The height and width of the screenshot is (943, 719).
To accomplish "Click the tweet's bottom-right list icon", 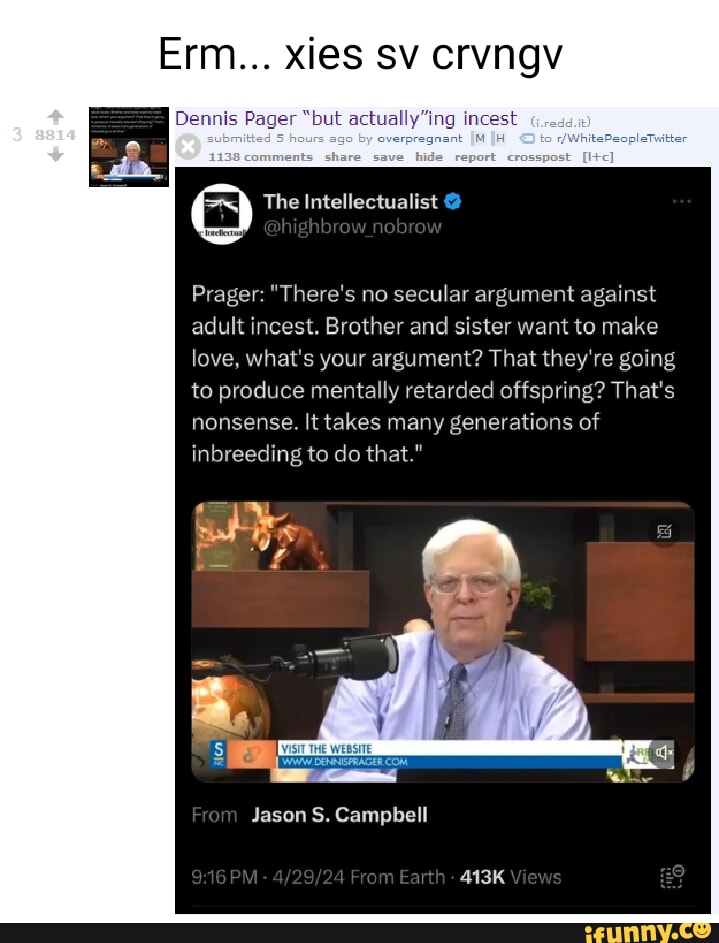I will coord(672,876).
